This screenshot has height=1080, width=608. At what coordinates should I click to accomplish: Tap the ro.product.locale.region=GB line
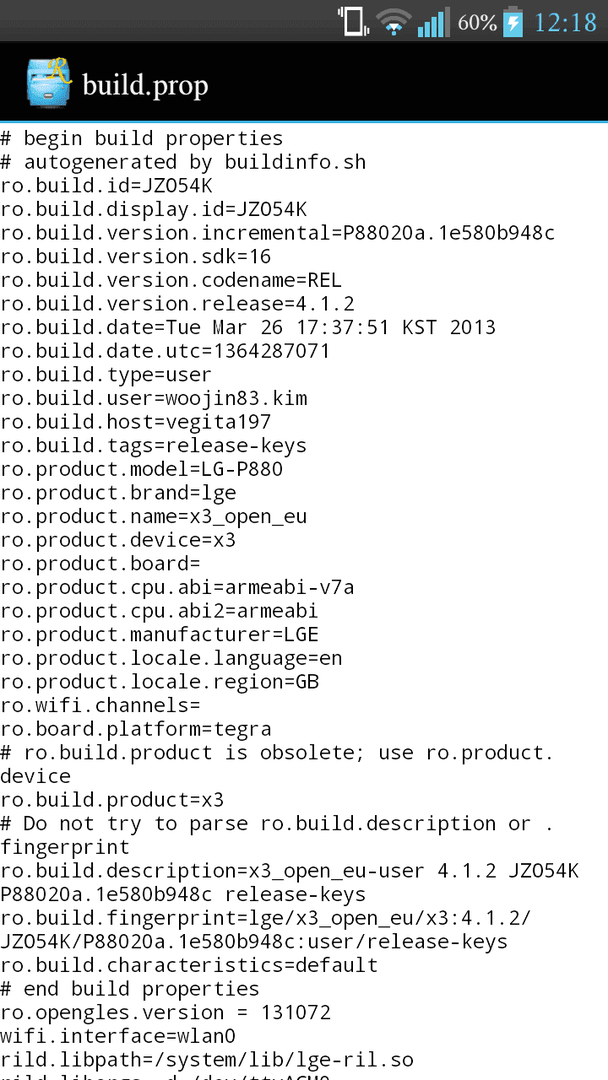(x=159, y=682)
